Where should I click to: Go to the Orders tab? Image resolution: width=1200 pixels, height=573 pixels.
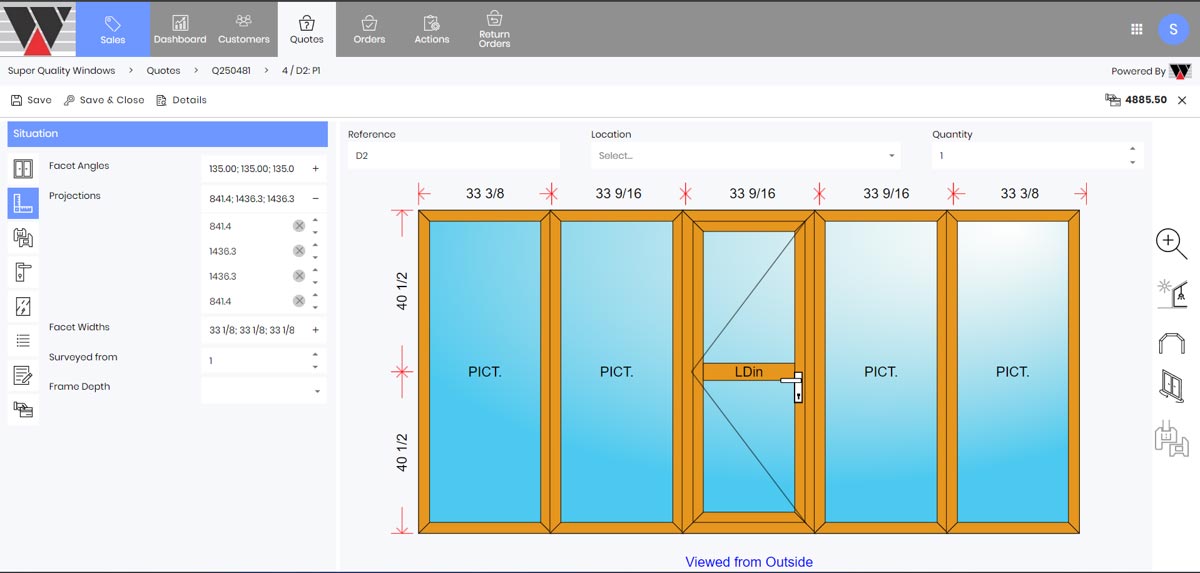point(369,29)
